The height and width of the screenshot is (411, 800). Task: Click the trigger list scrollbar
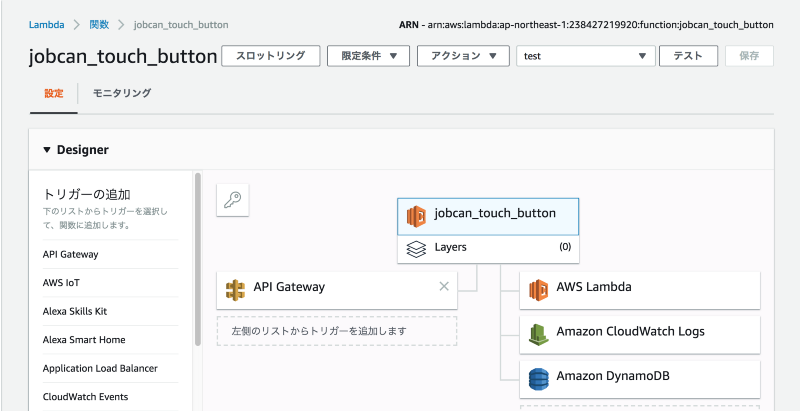click(x=197, y=260)
